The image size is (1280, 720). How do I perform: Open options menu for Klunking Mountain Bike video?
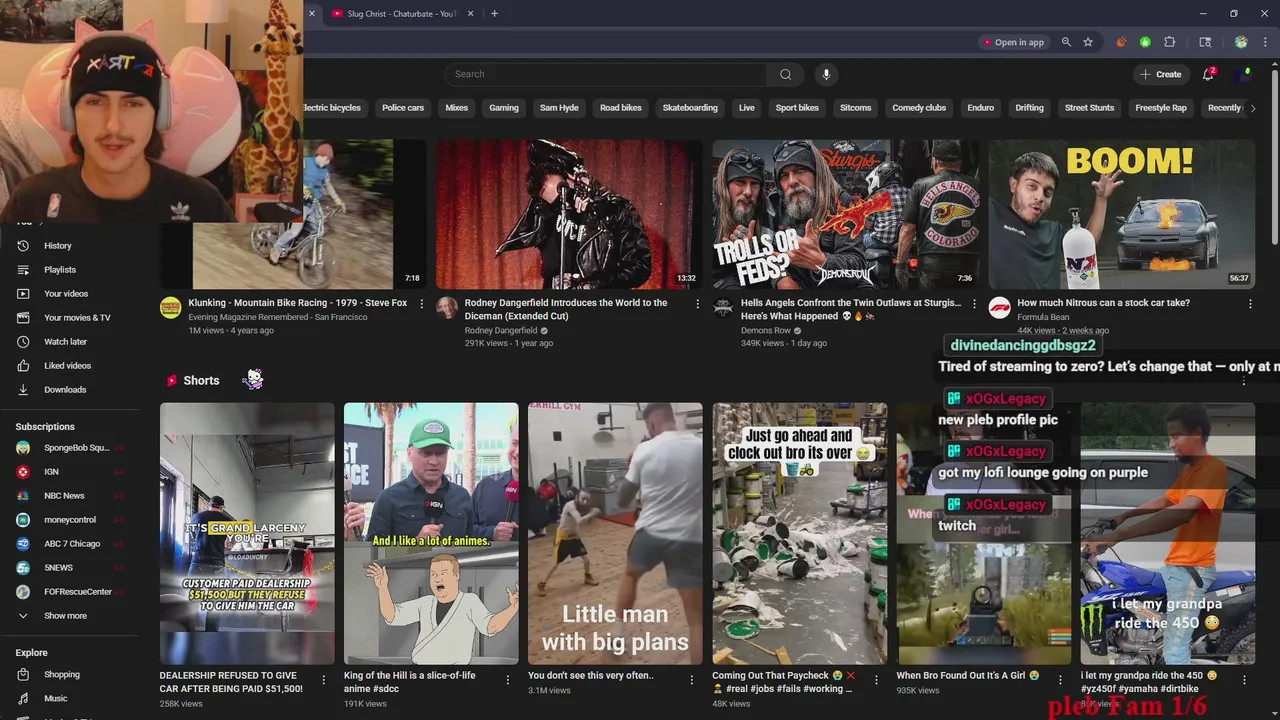(421, 303)
